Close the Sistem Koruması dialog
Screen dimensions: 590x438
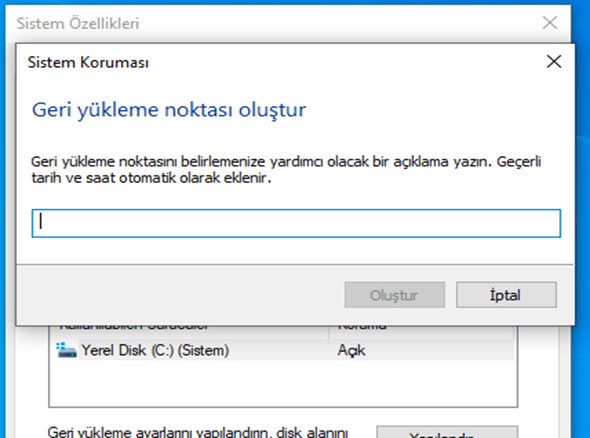[x=554, y=61]
